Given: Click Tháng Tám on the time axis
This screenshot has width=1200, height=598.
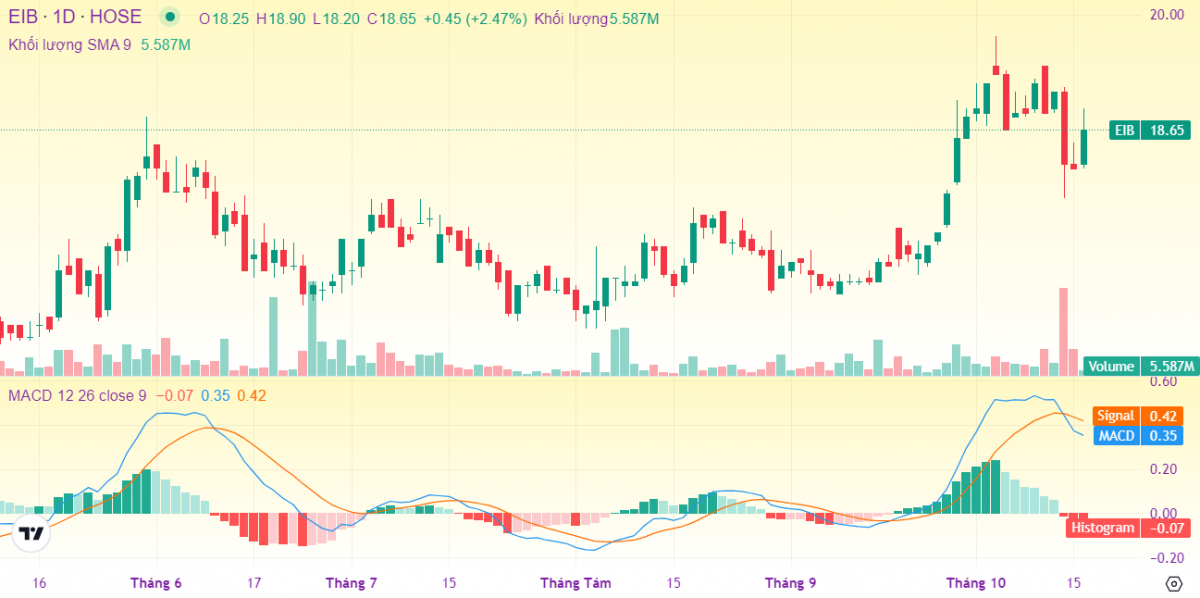Looking at the screenshot, I should [575, 583].
